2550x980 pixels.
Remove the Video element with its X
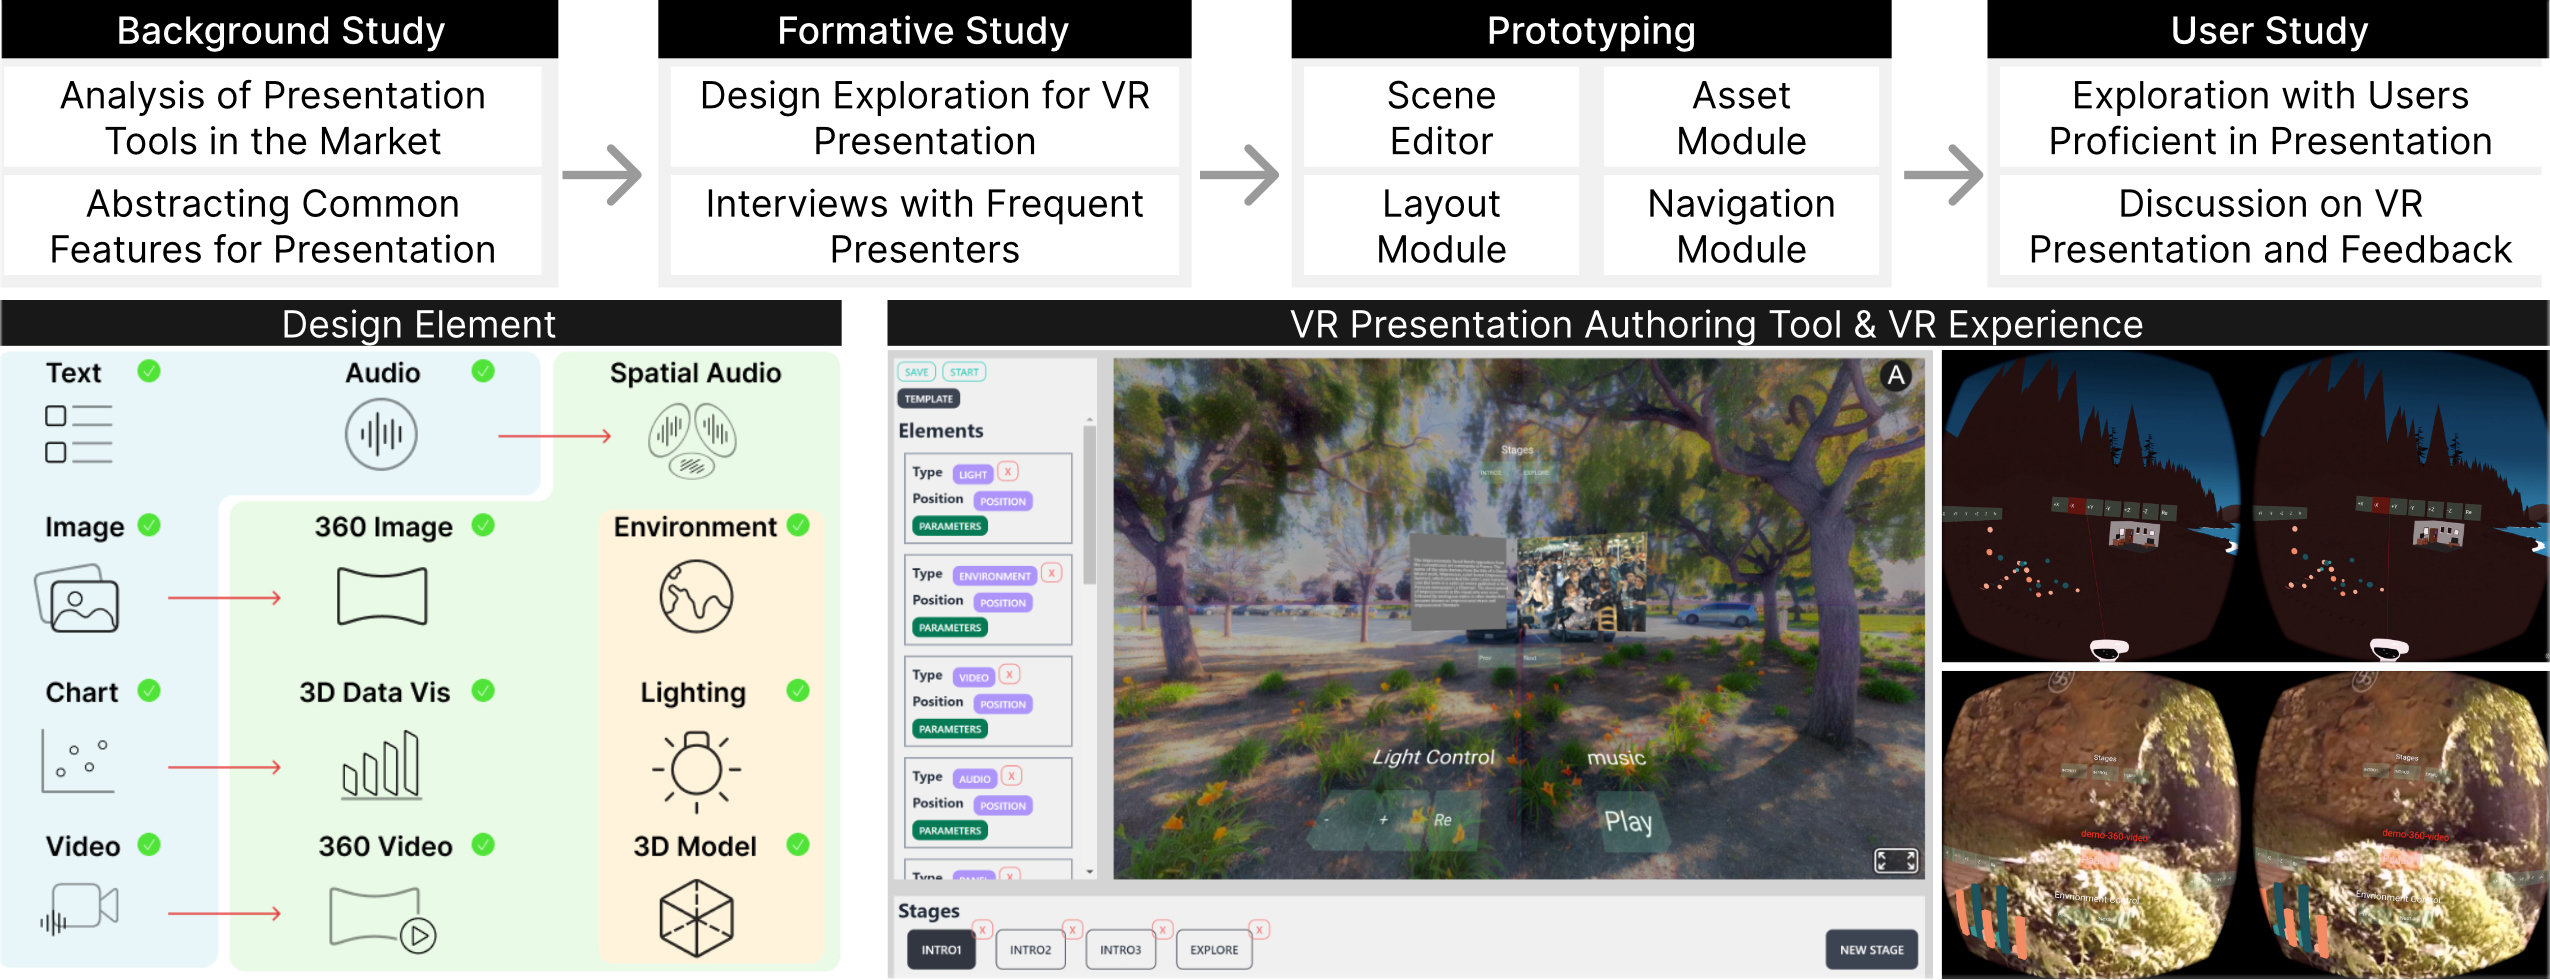click(1010, 675)
